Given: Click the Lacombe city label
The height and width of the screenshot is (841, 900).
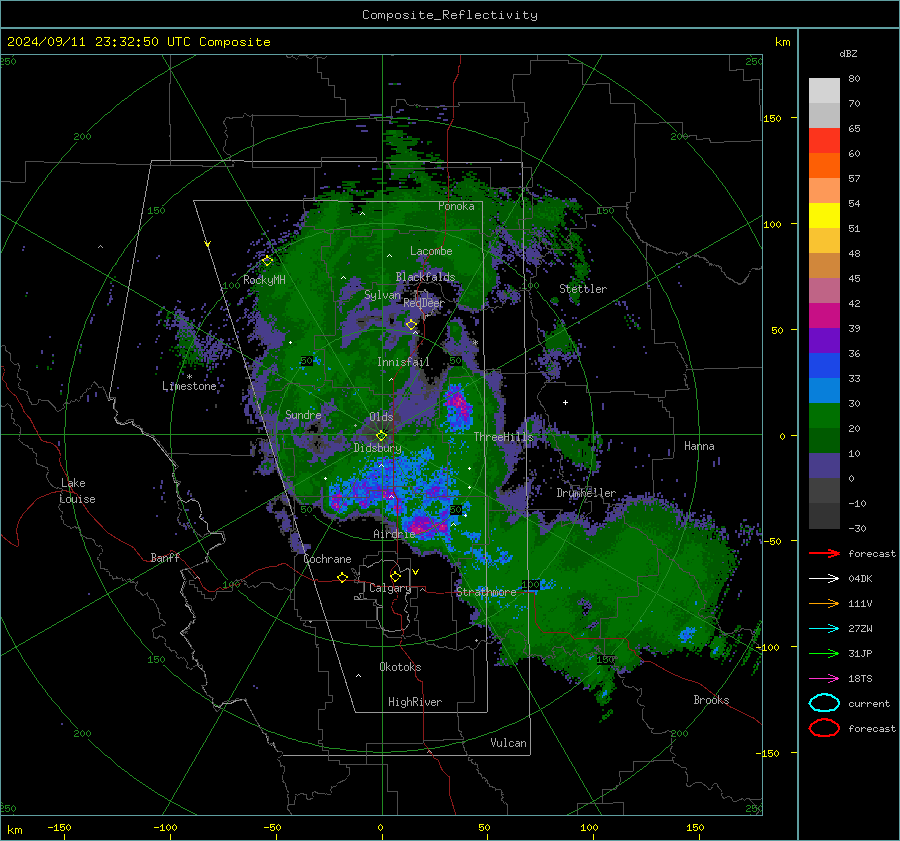Looking at the screenshot, I should (x=431, y=251).
